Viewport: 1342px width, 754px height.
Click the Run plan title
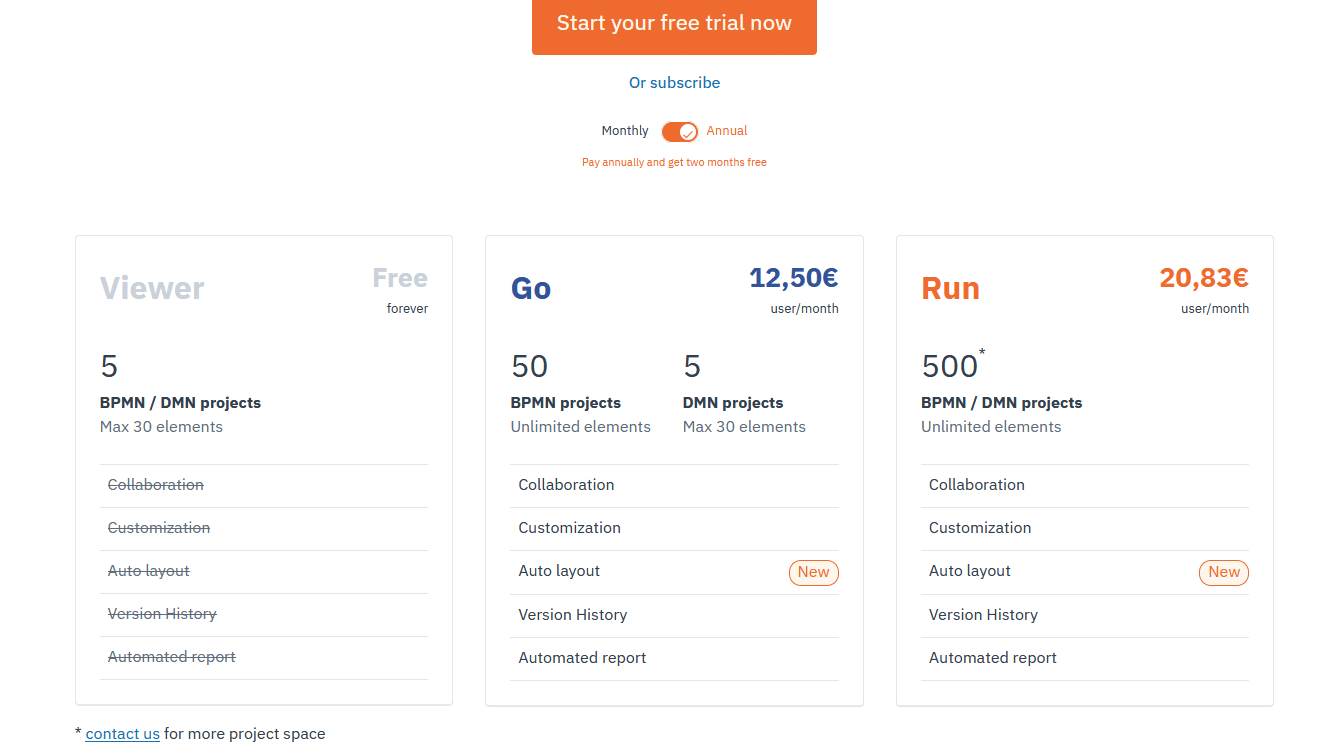(x=950, y=288)
